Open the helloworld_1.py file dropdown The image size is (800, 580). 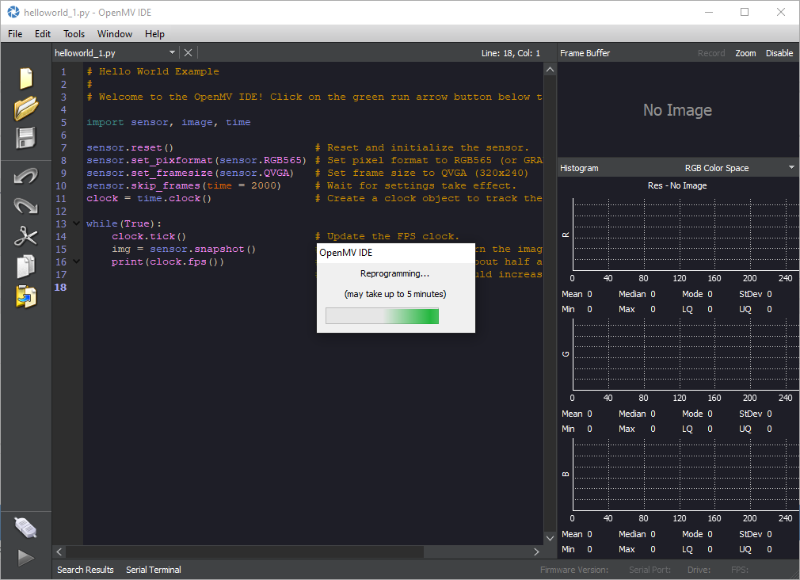(x=172, y=53)
